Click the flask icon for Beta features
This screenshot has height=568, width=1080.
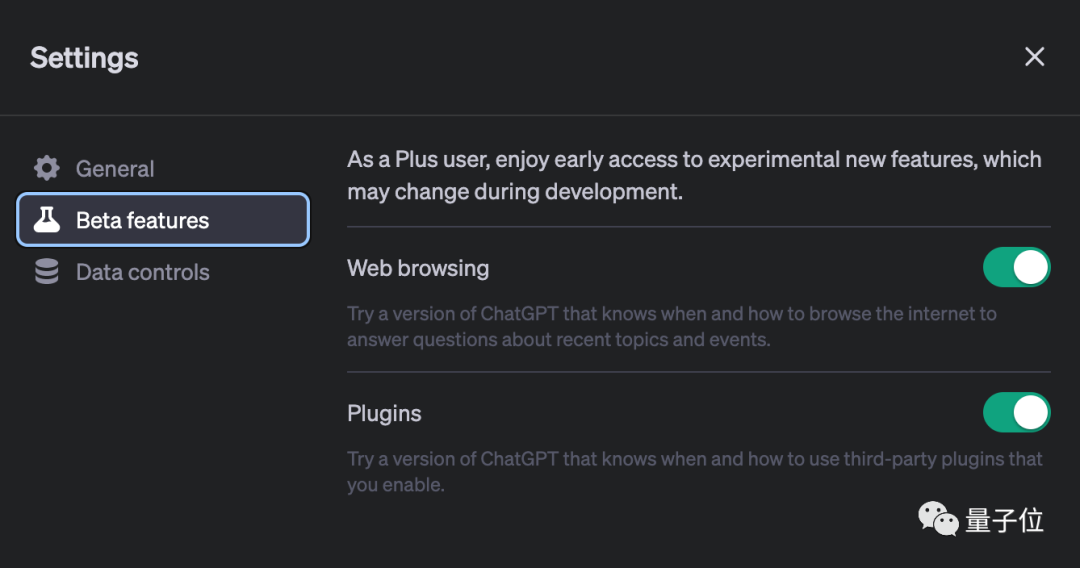pos(47,220)
